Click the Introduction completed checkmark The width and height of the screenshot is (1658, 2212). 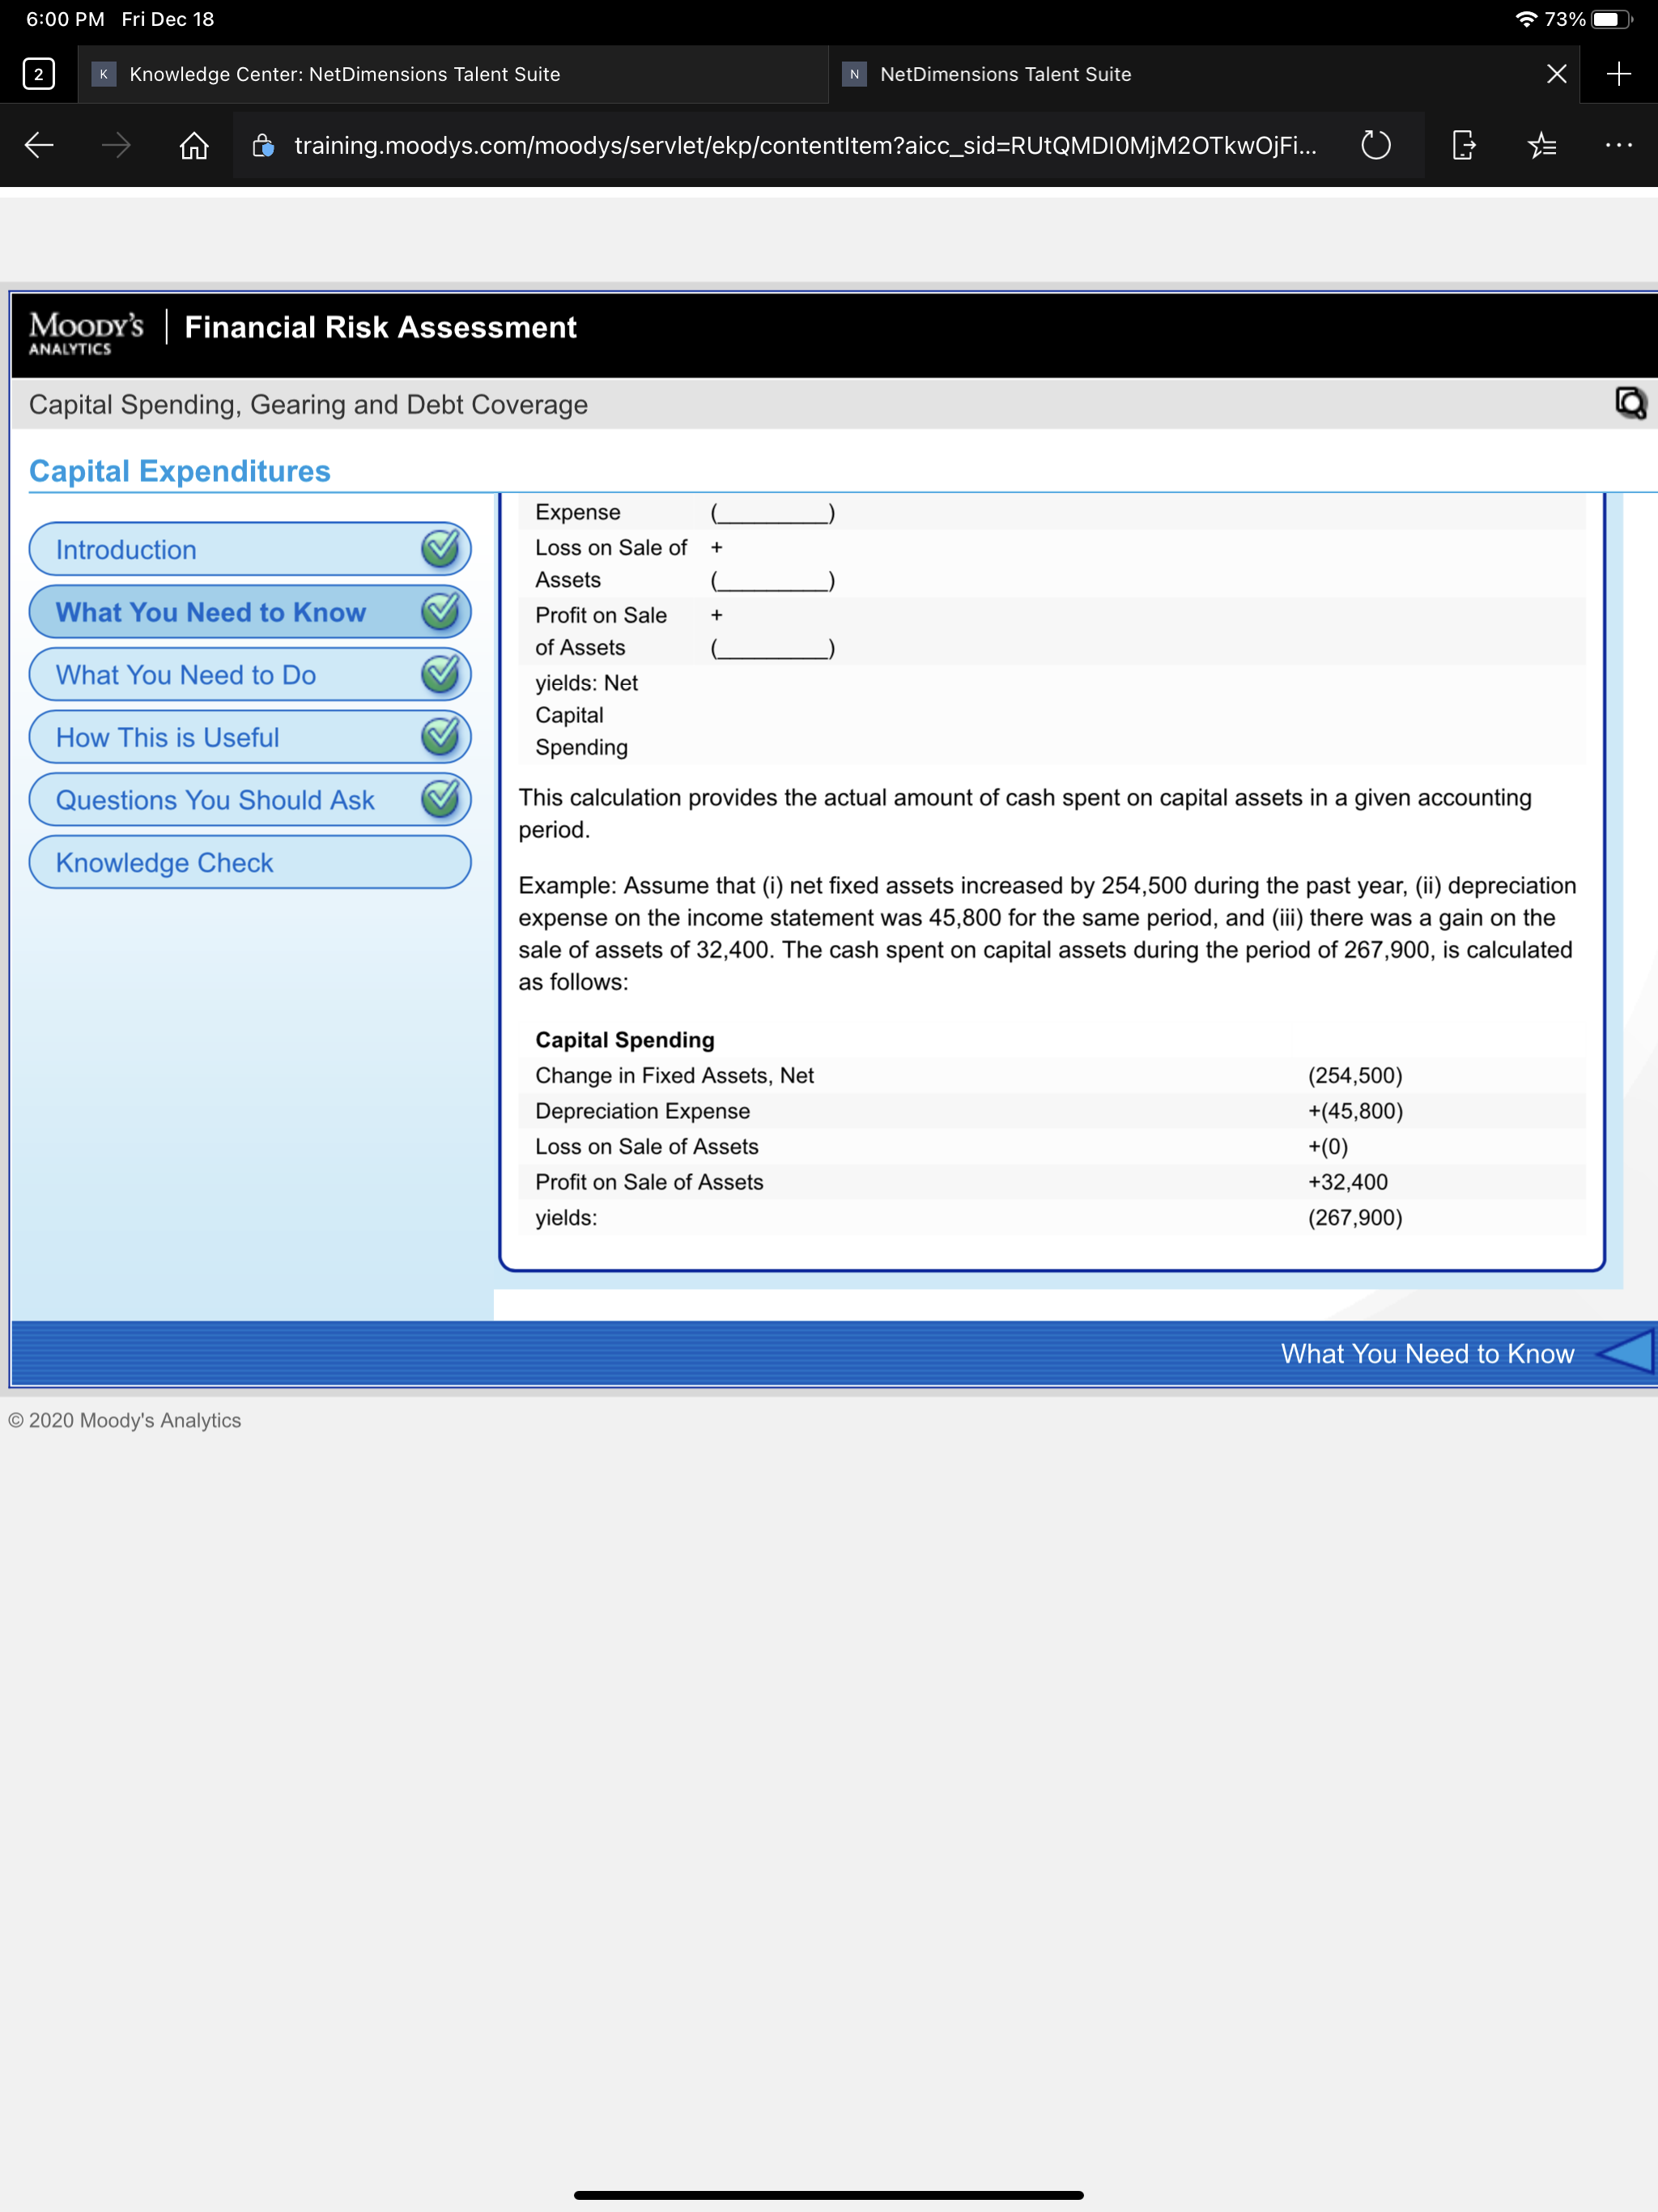(x=440, y=549)
